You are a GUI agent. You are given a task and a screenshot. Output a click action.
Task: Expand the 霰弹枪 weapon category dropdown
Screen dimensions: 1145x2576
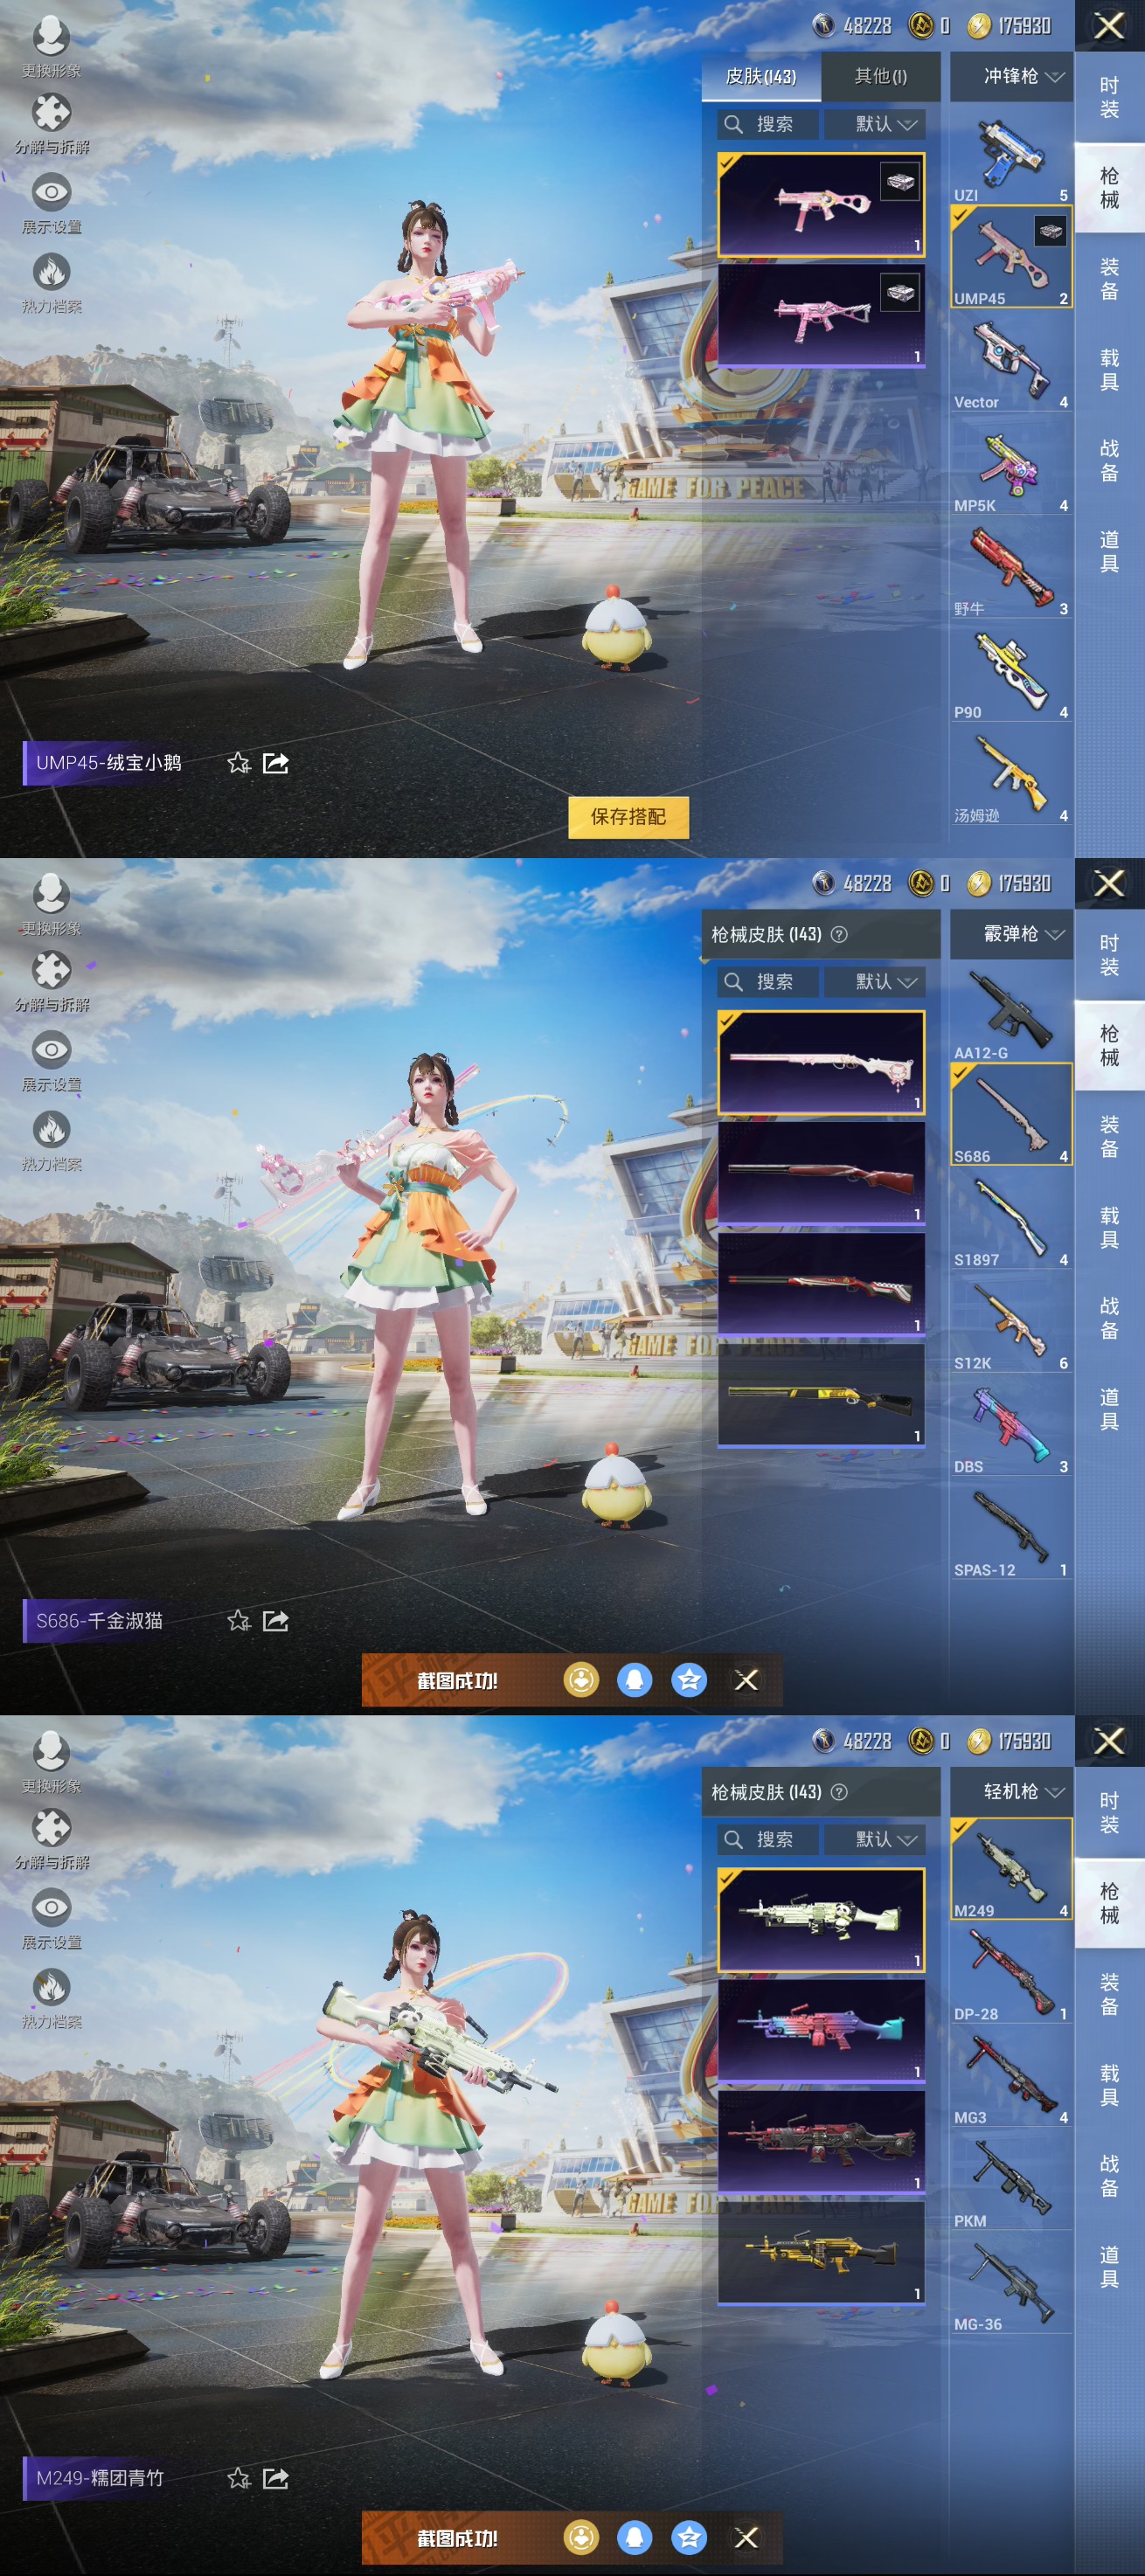tap(1022, 934)
